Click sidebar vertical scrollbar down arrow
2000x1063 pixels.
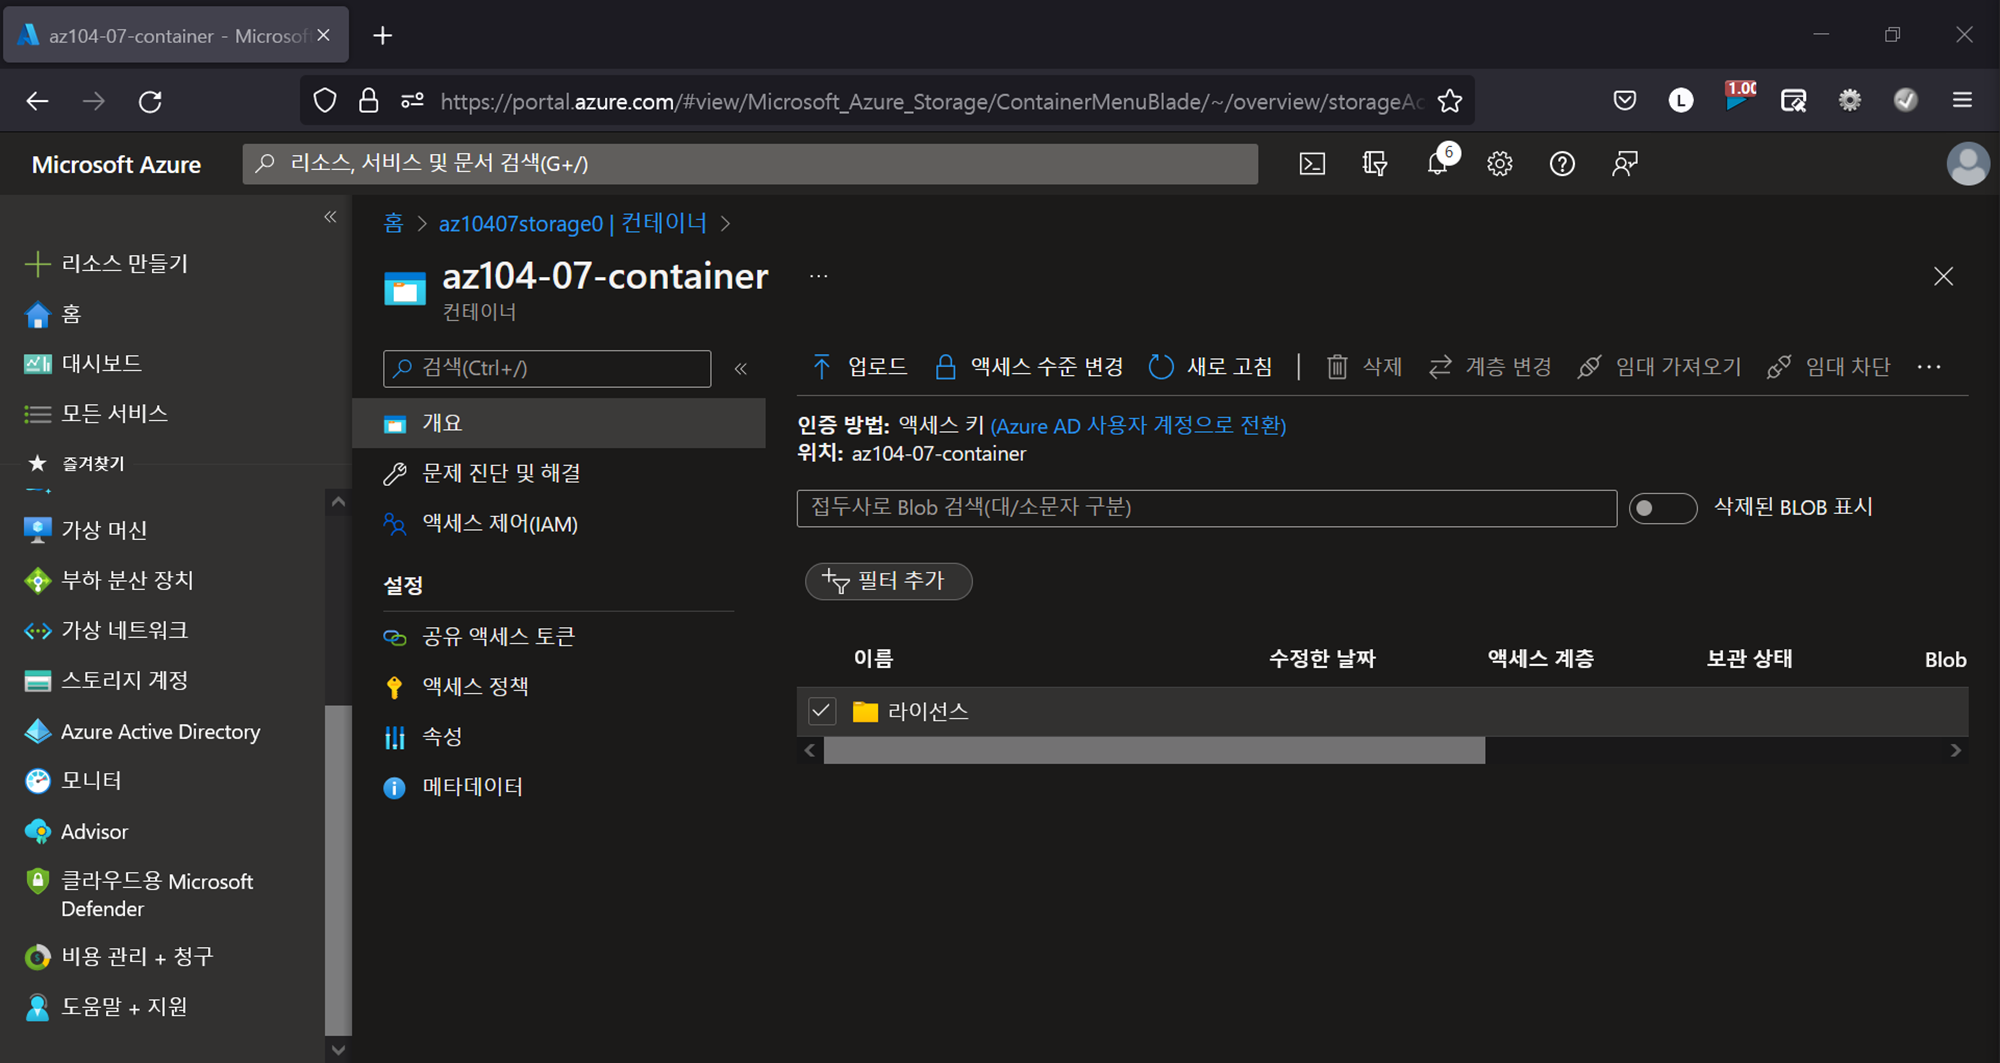click(338, 1050)
